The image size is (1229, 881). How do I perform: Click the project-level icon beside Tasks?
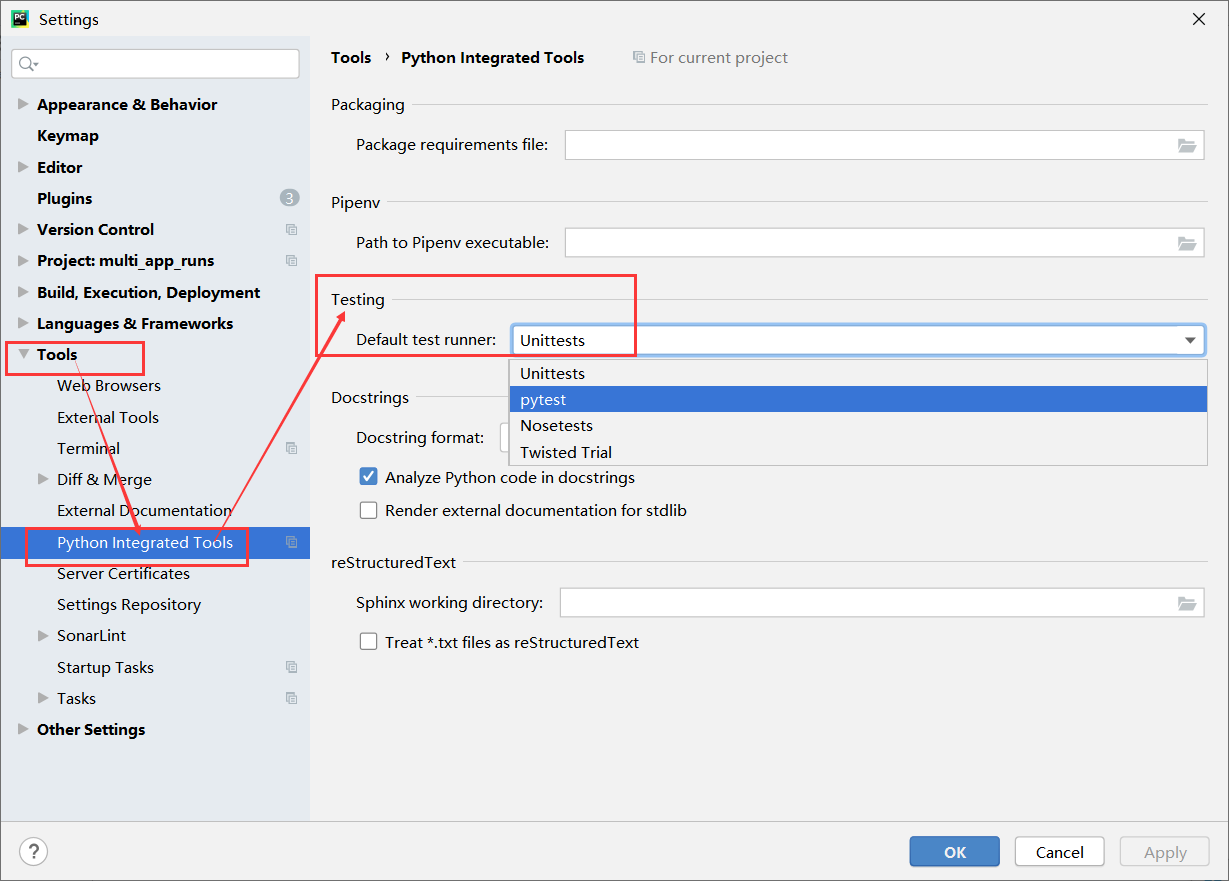coord(291,698)
